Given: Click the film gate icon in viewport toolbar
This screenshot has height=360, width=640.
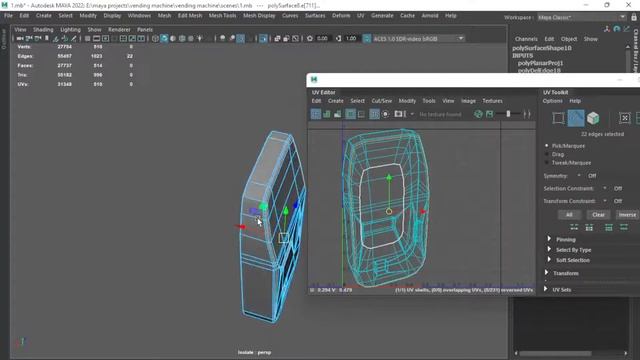Looking at the screenshot, I should [x=96, y=39].
